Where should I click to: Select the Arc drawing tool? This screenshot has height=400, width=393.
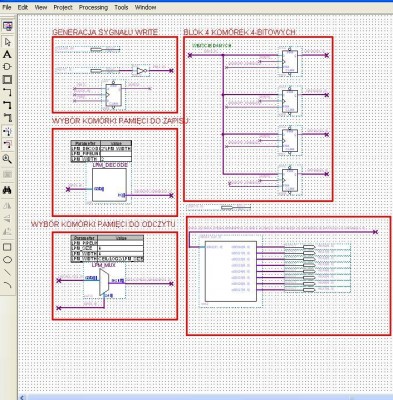(7, 285)
